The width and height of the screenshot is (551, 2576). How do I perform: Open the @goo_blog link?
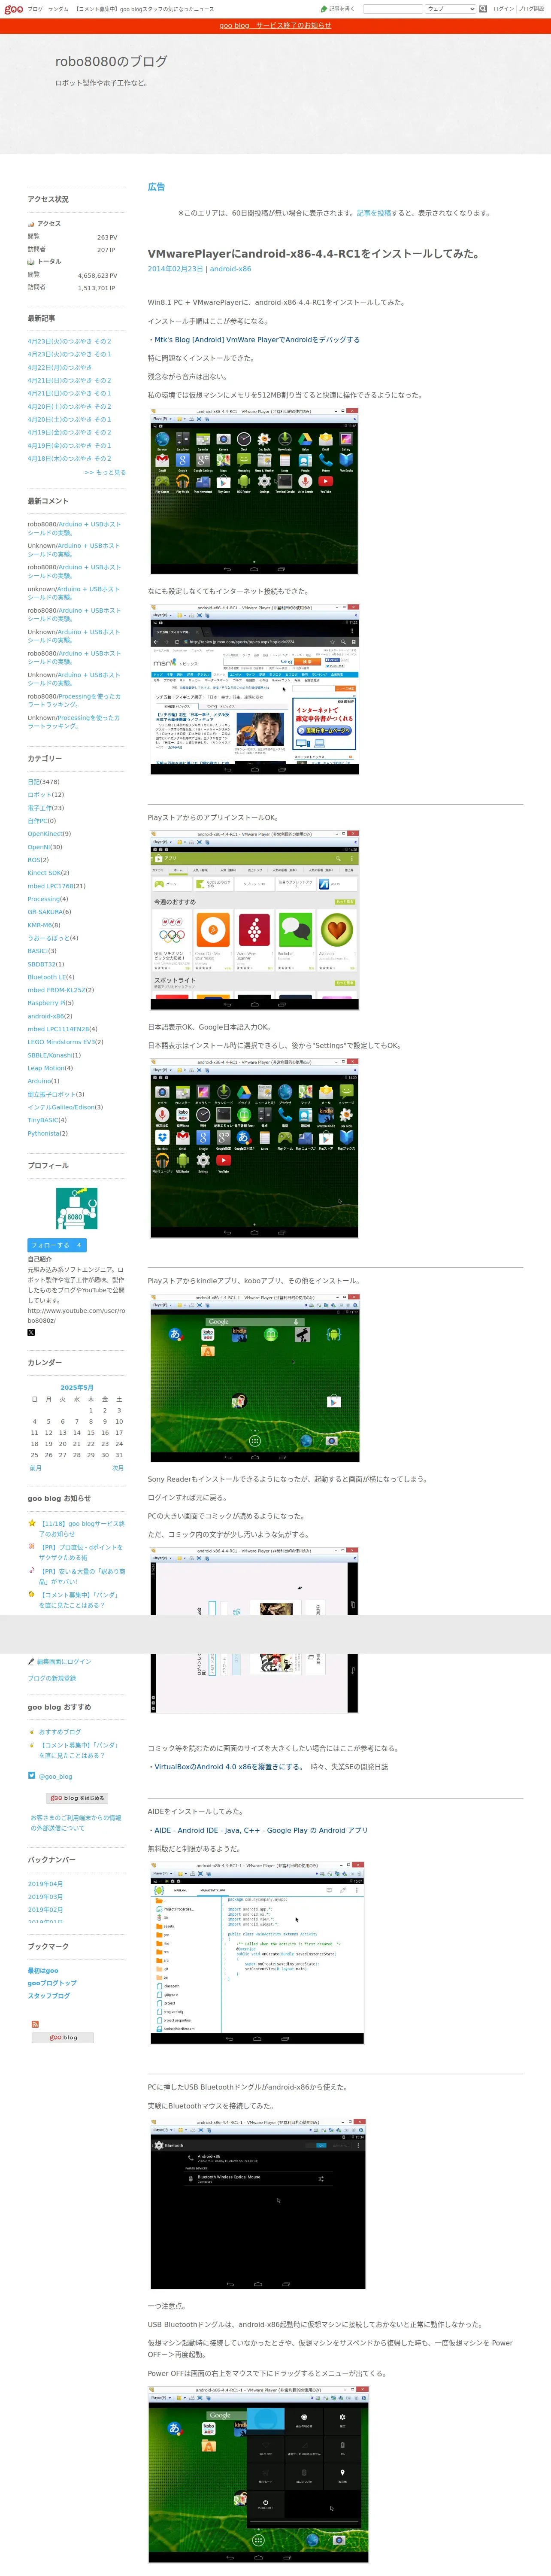pyautogui.click(x=56, y=1777)
